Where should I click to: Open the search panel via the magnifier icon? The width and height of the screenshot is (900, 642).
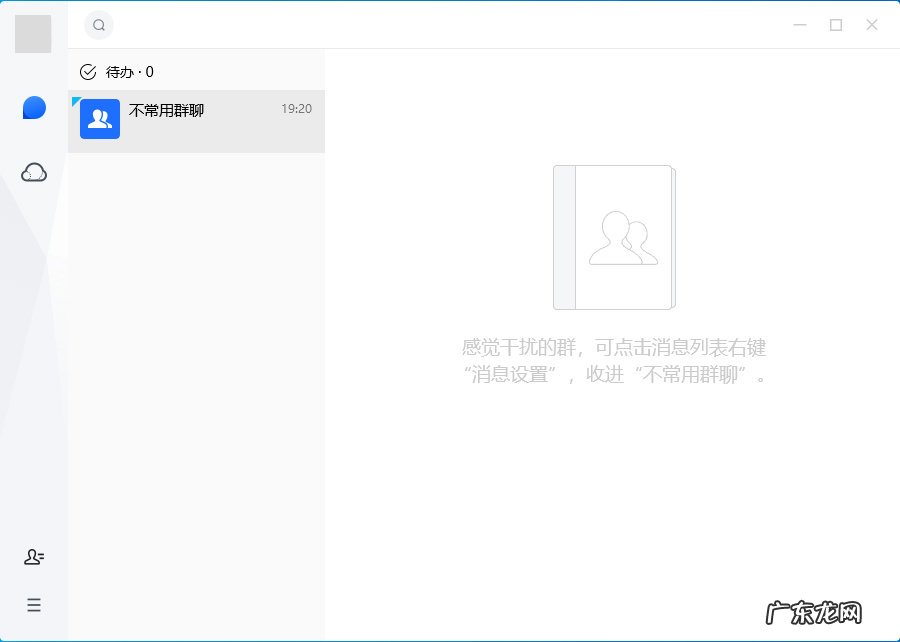[98, 25]
